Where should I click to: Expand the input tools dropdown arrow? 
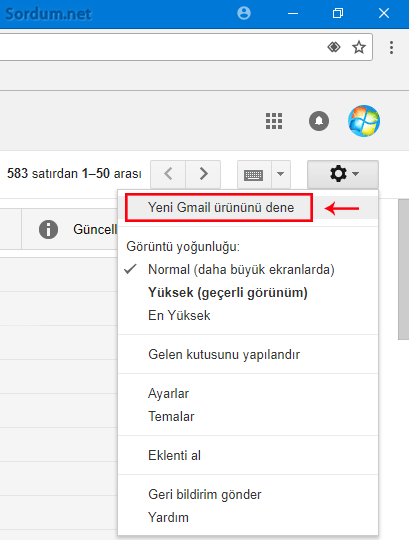coord(281,174)
